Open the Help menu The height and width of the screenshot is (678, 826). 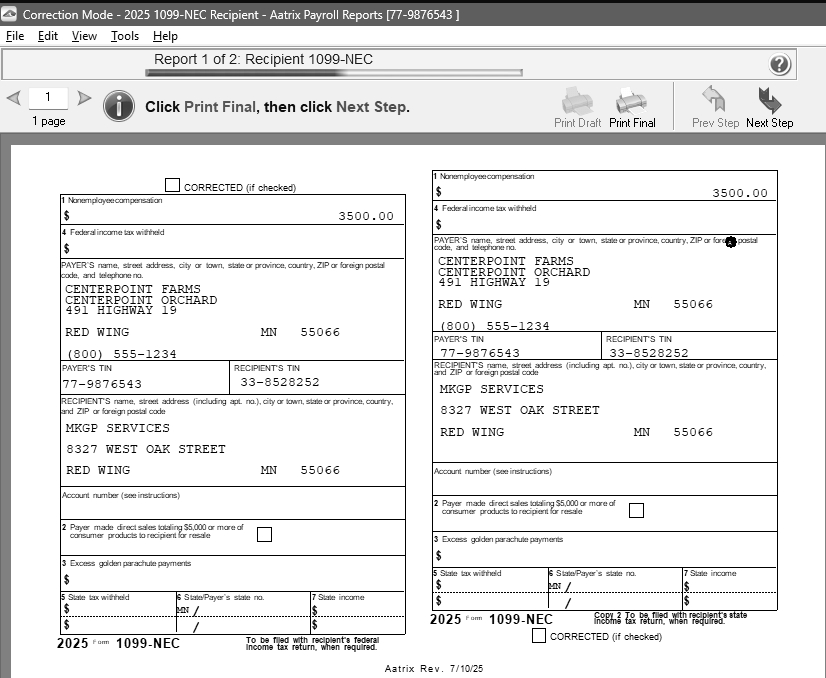tap(165, 36)
